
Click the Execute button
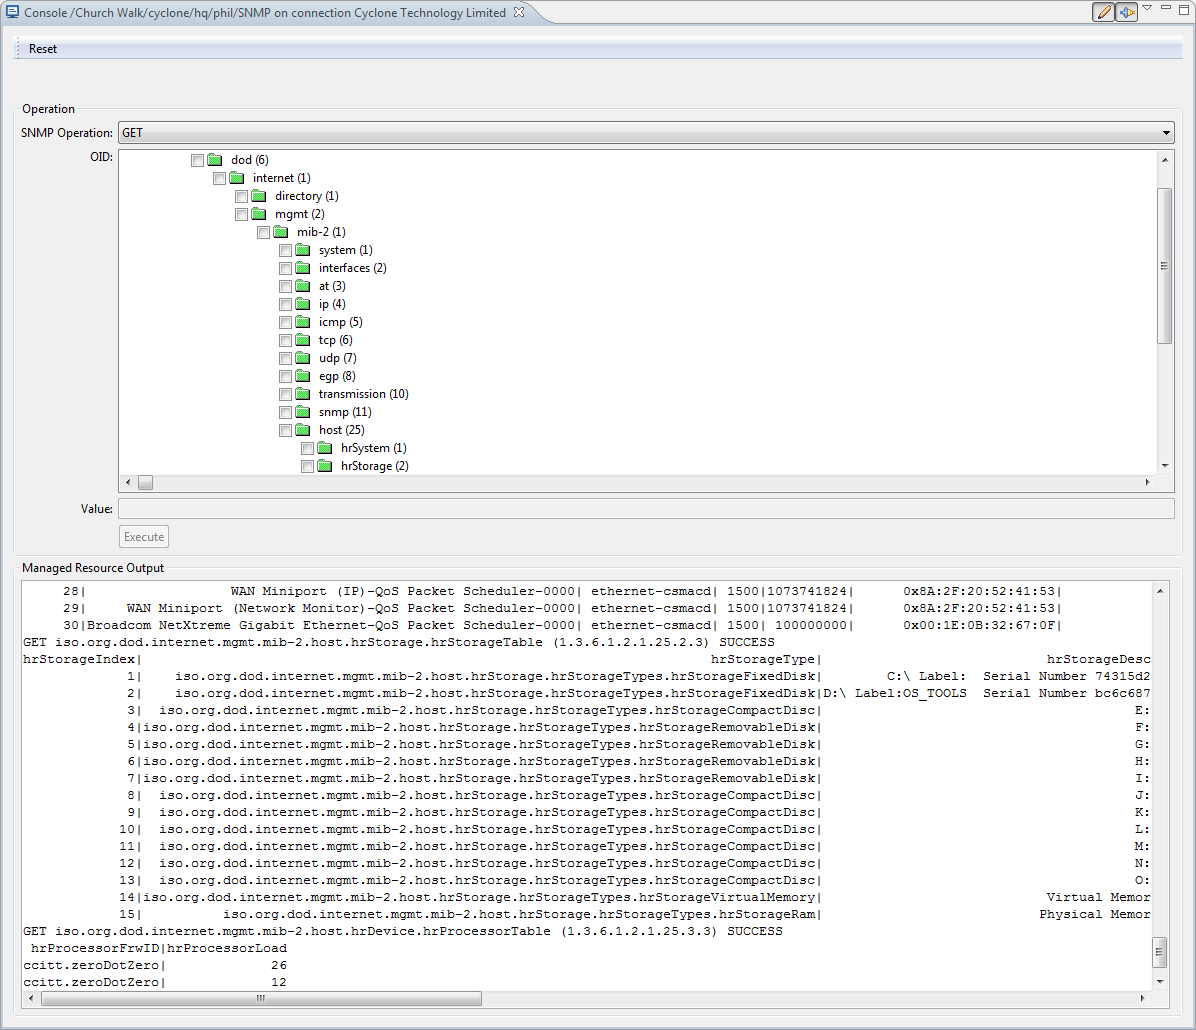pos(143,537)
